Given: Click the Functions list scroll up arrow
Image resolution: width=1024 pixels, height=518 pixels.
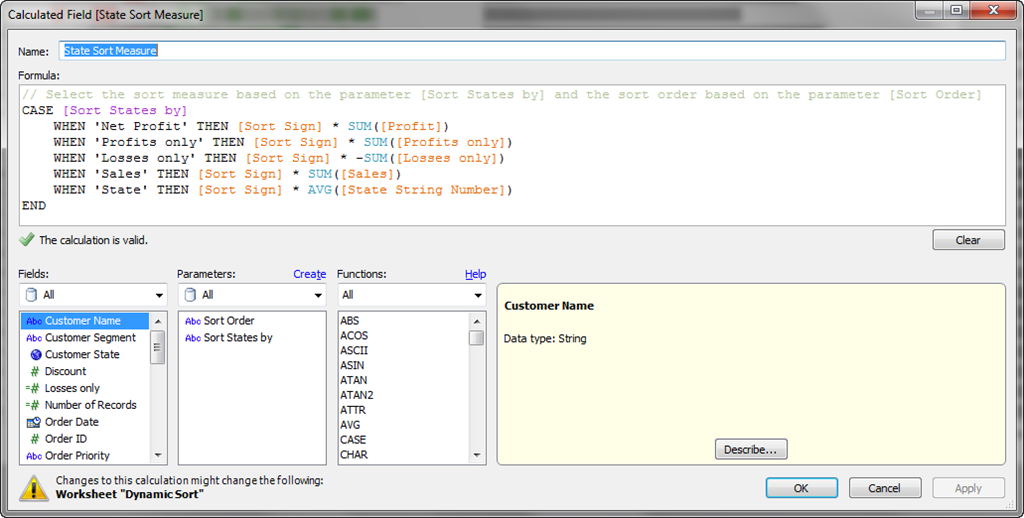Looking at the screenshot, I should coord(477,321).
